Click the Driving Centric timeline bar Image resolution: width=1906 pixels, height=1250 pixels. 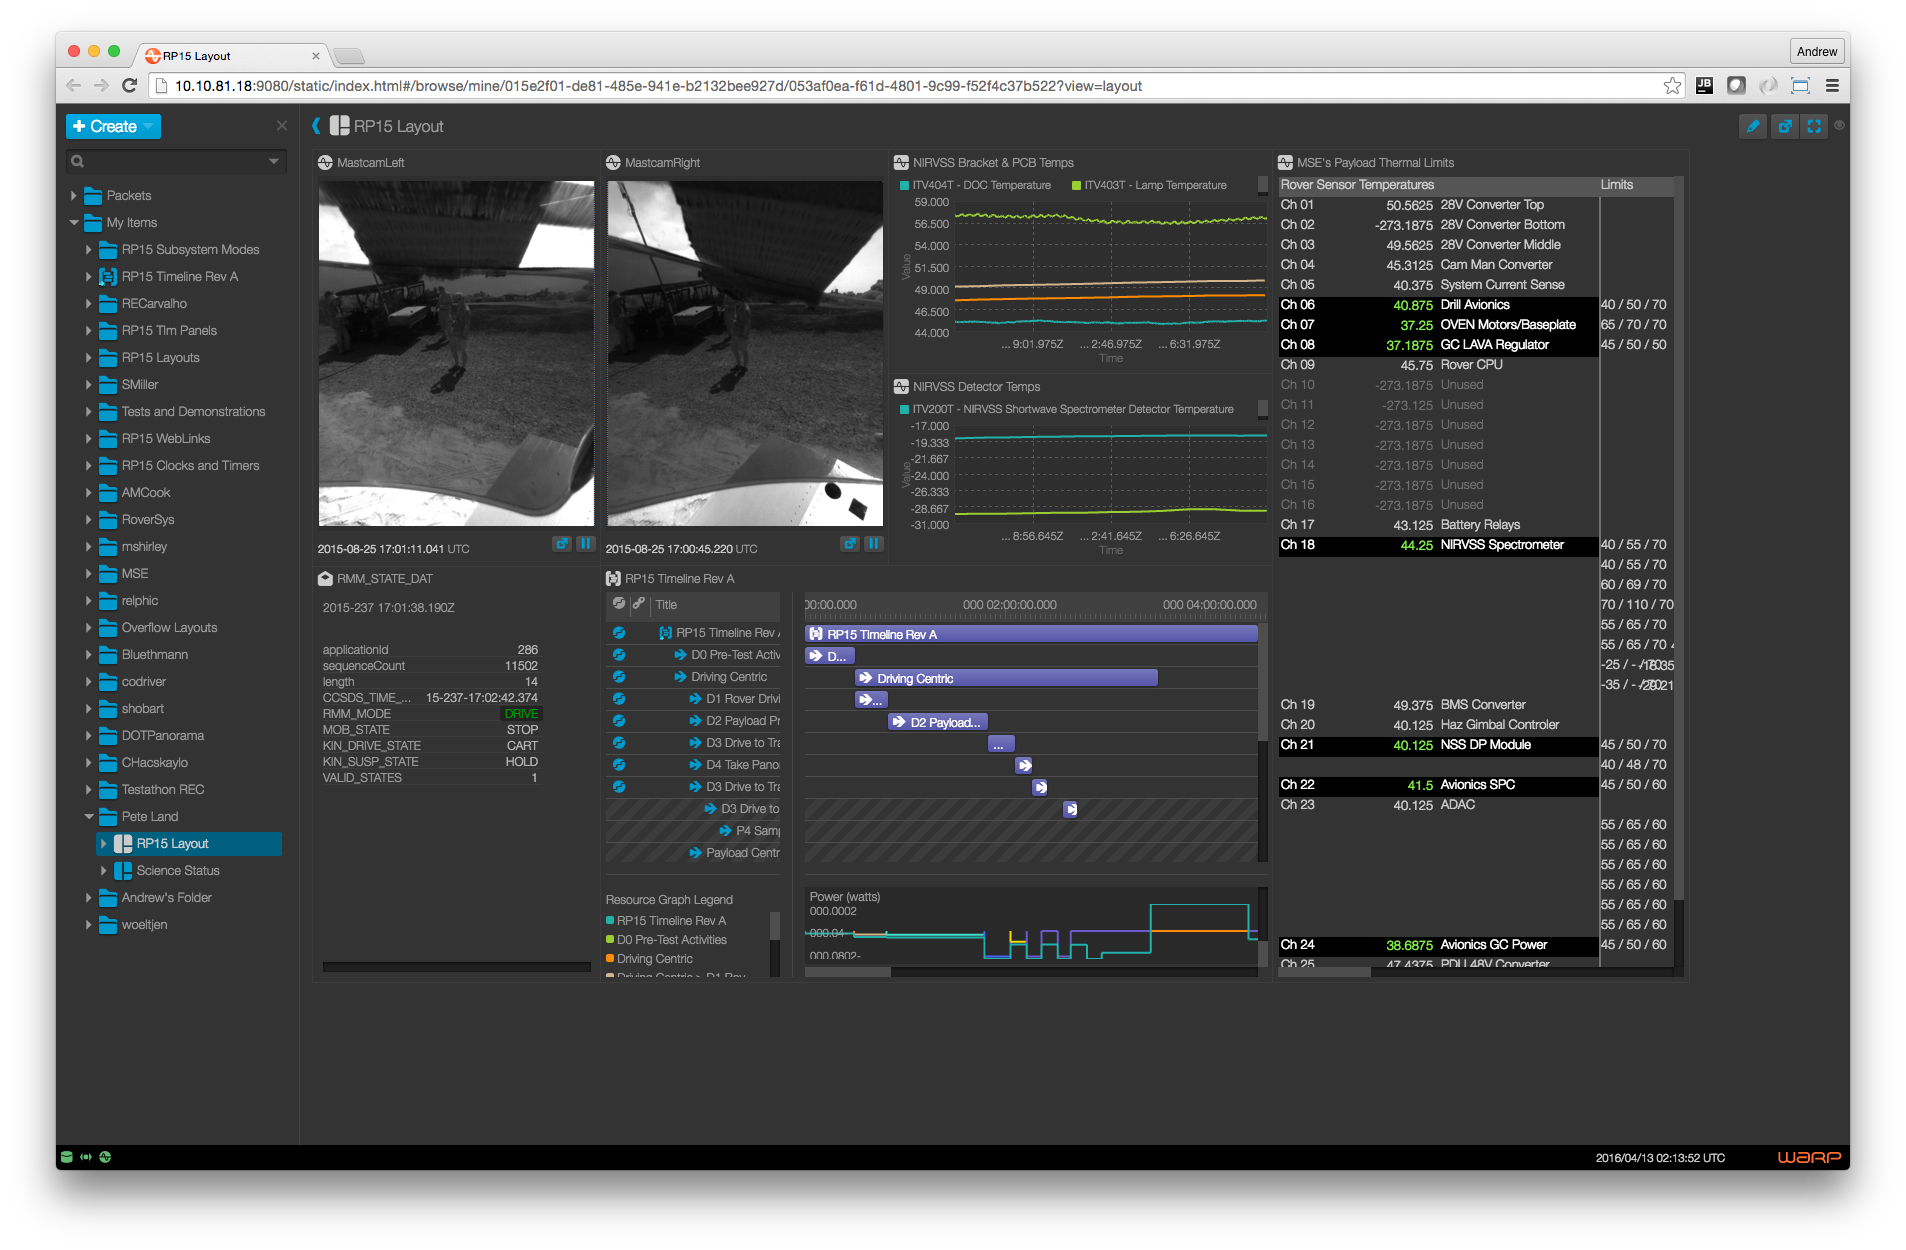coord(1006,678)
